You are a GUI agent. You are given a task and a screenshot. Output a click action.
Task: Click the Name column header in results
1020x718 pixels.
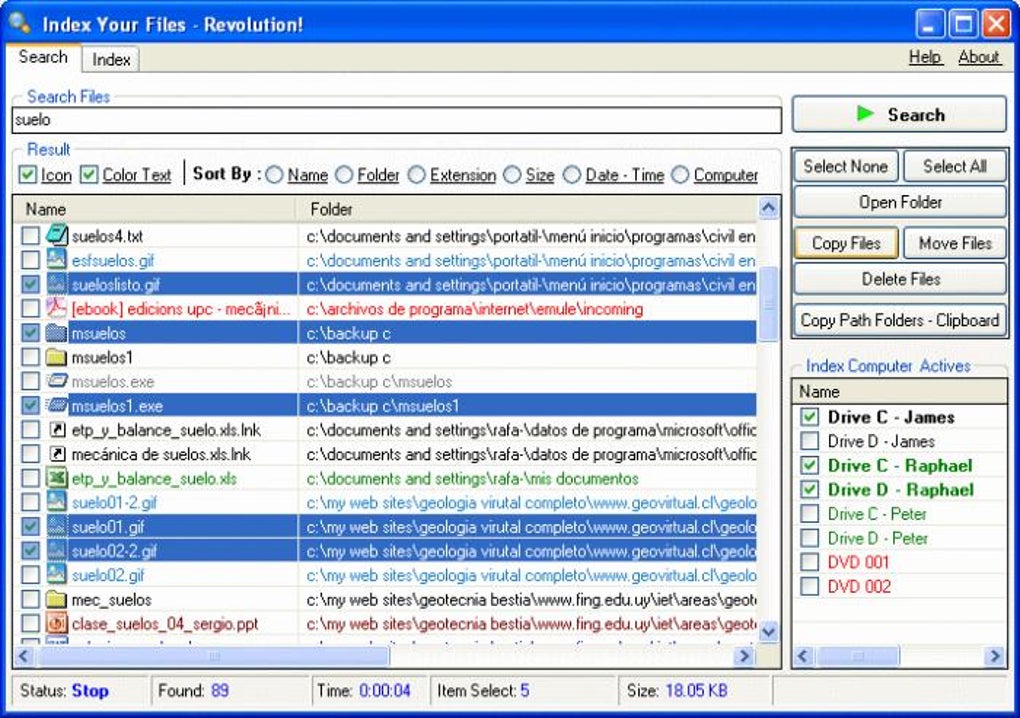[x=154, y=209]
